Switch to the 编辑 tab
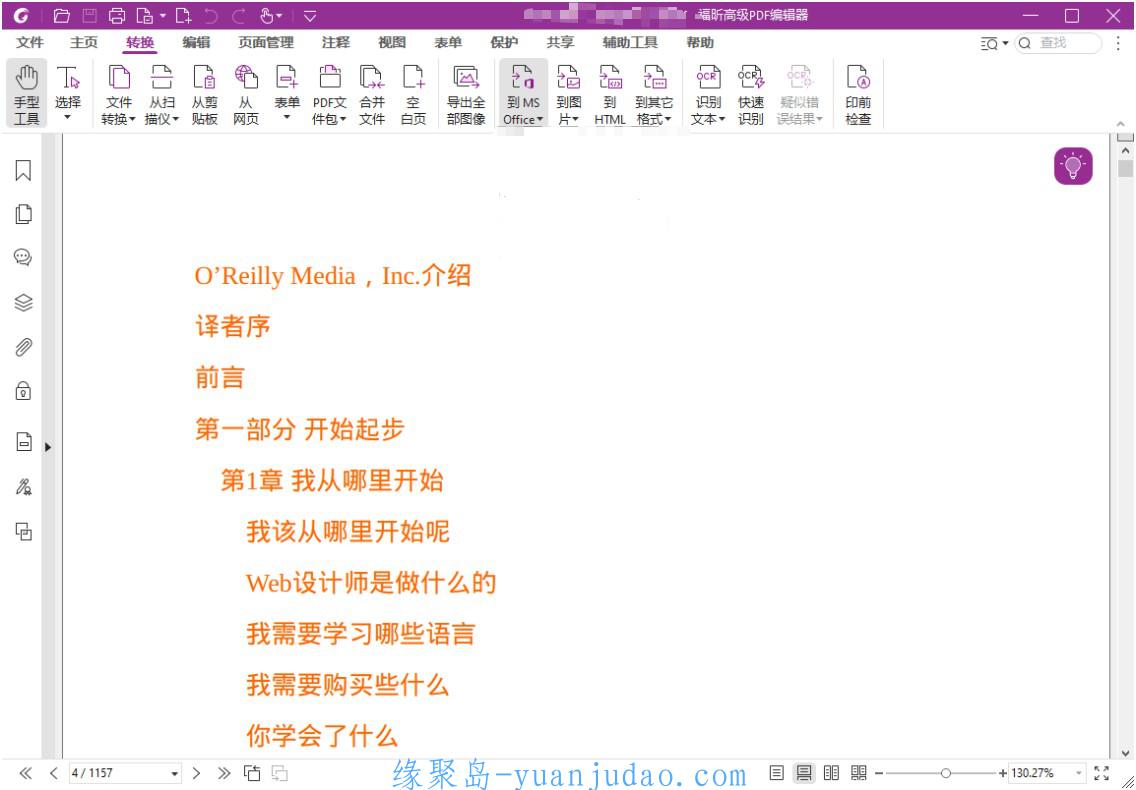 click(x=196, y=43)
